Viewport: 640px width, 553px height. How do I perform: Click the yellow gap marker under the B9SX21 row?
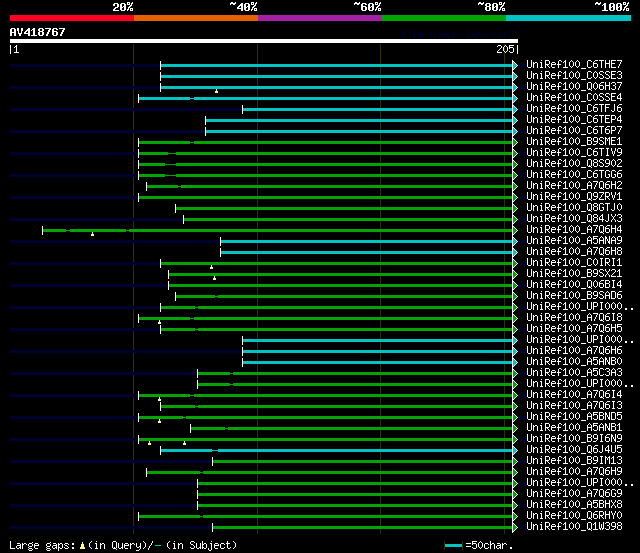pos(214,278)
